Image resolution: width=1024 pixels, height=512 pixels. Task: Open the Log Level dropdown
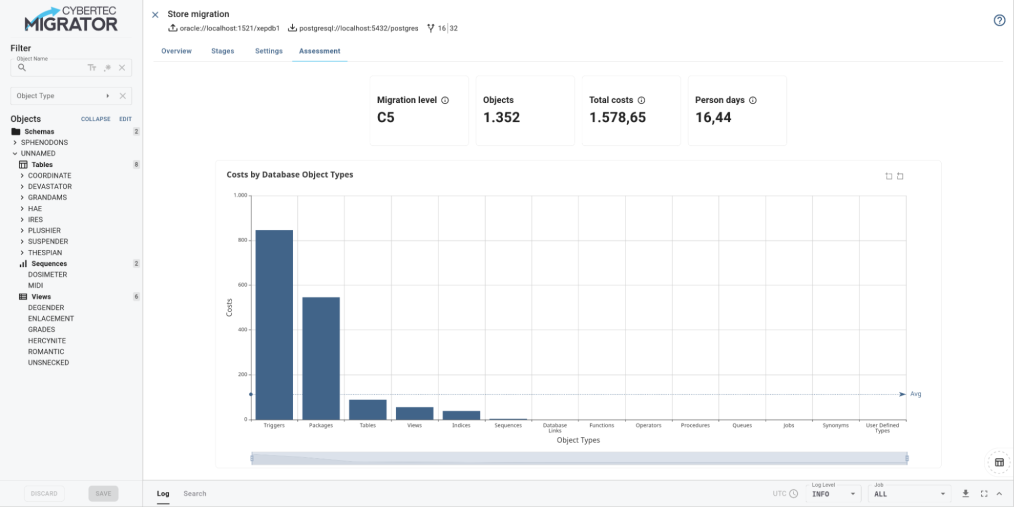tap(833, 493)
